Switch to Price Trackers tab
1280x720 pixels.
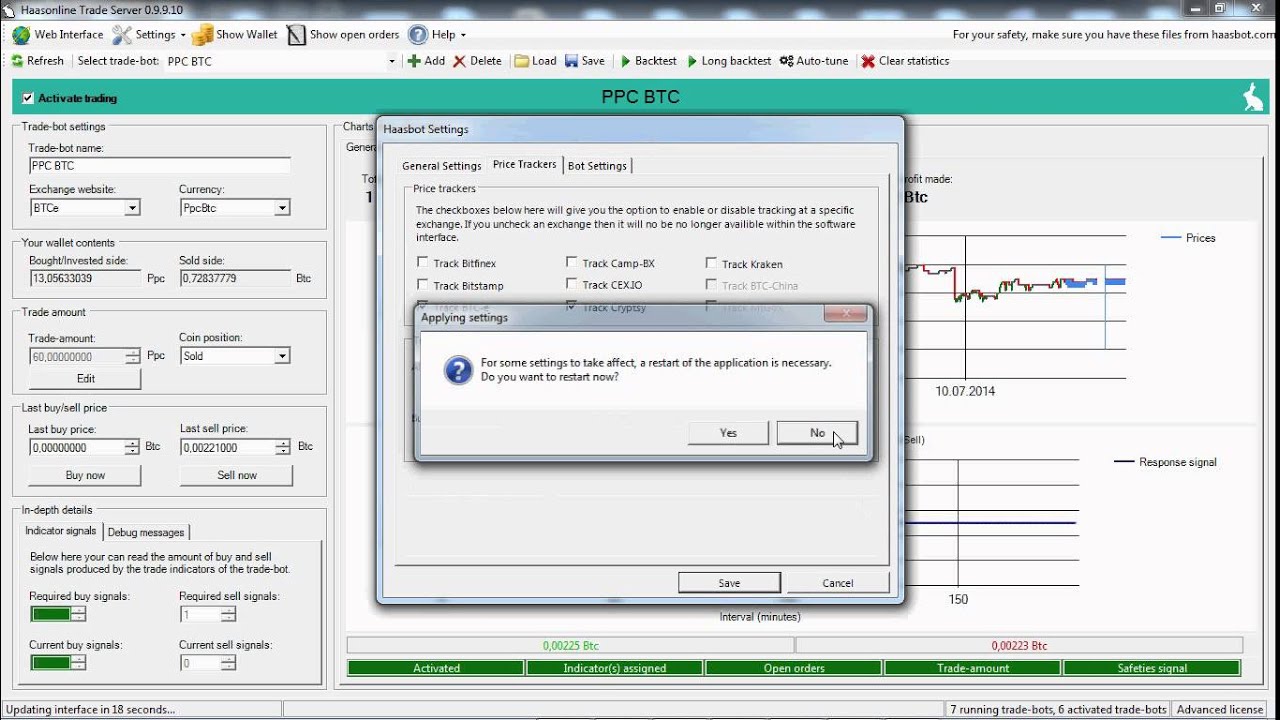[x=525, y=164]
